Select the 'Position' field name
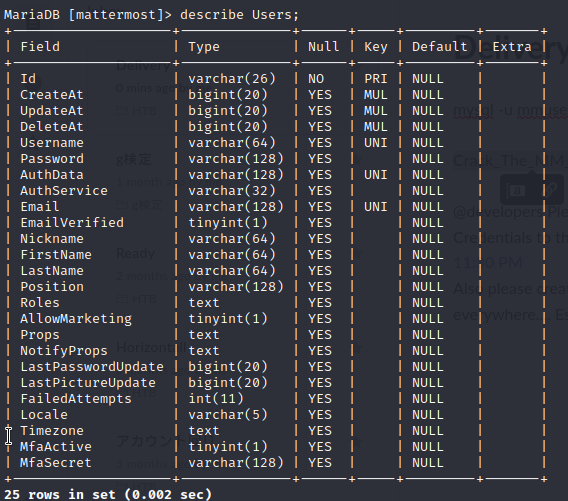 [x=52, y=287]
